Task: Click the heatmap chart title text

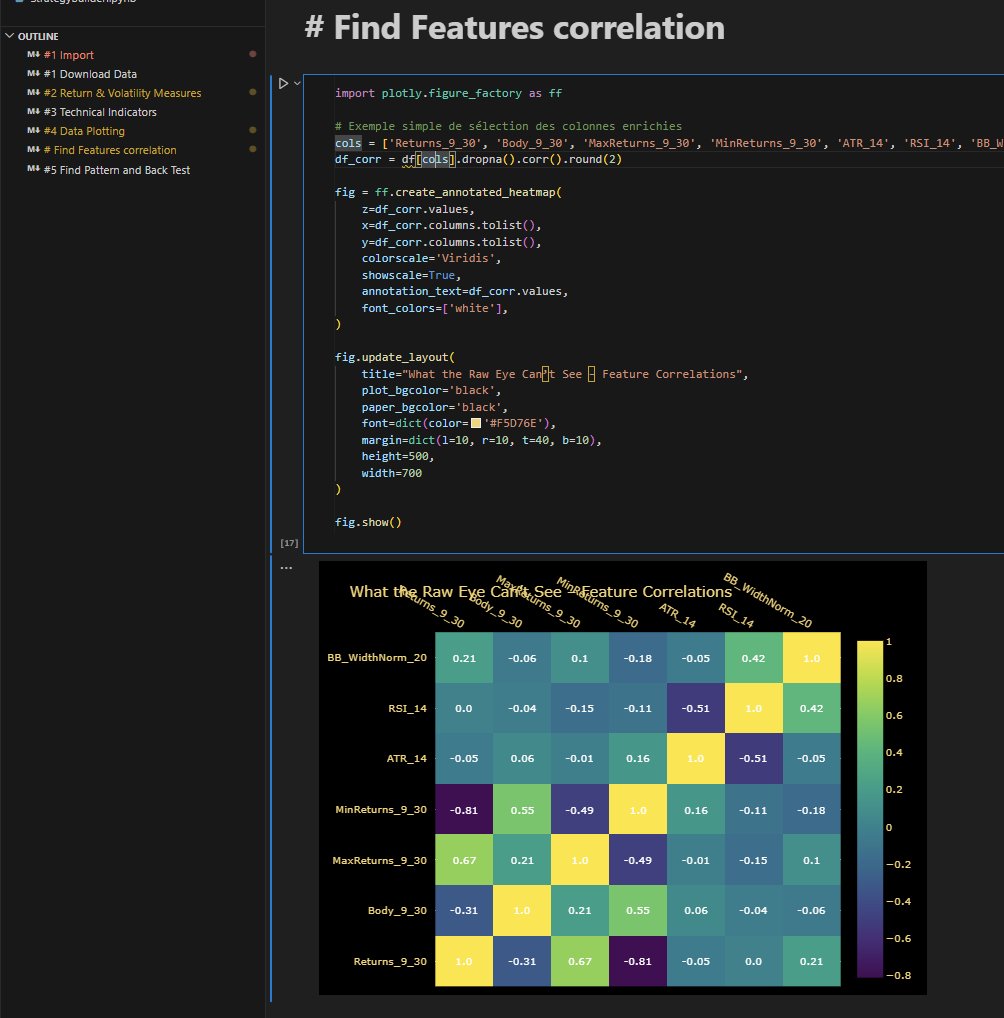Action: (x=540, y=591)
